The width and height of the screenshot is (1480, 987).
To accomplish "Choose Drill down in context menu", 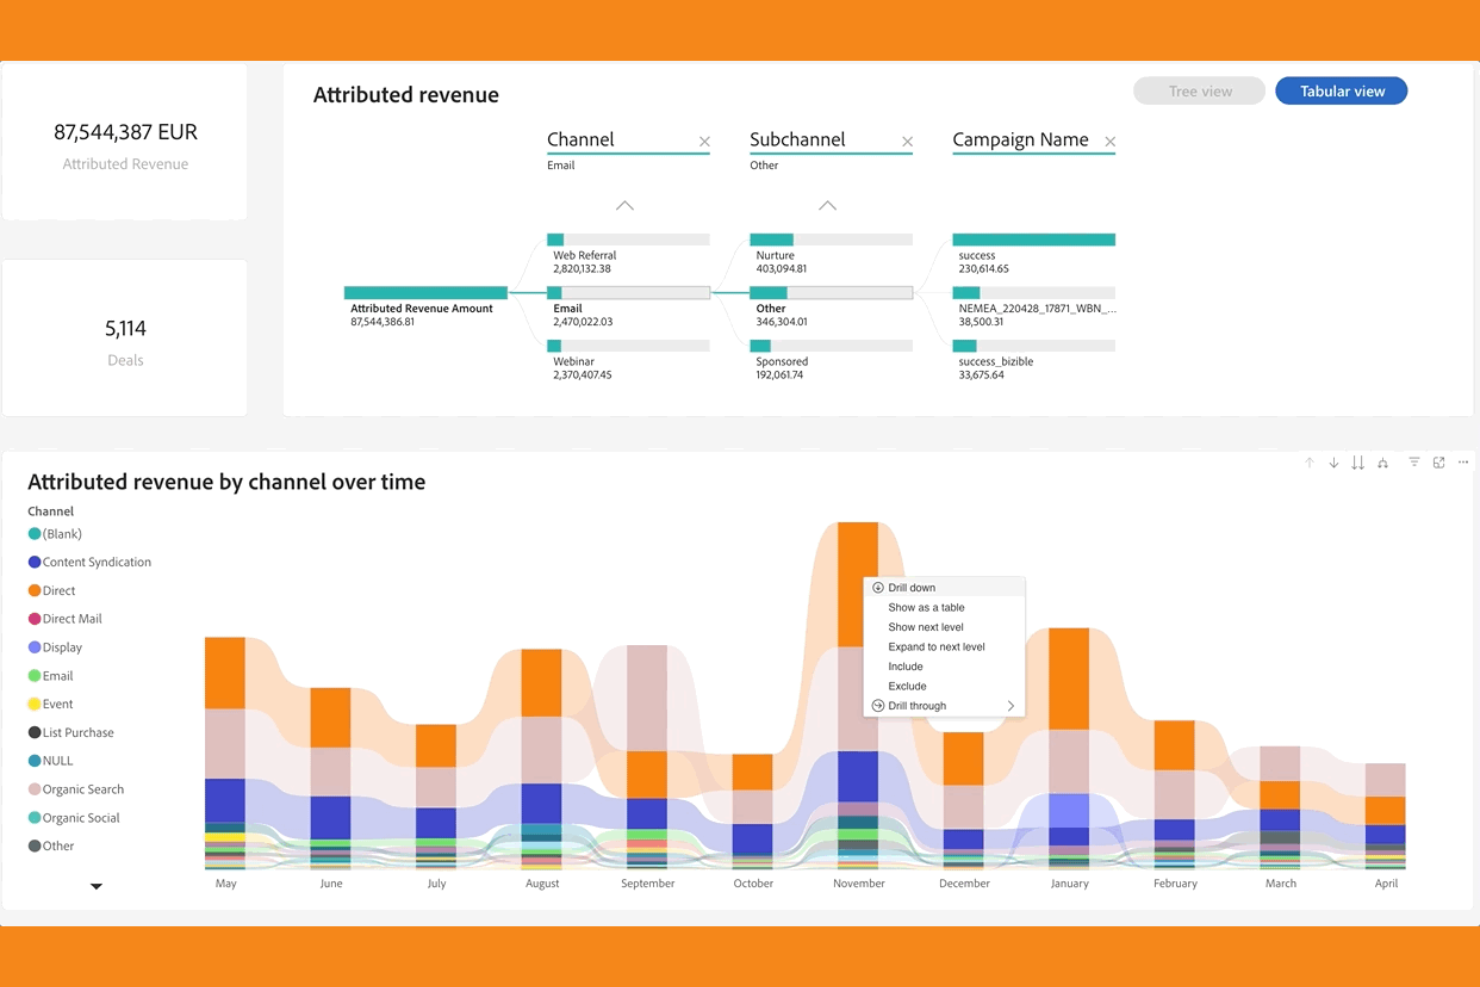I will click(943, 588).
